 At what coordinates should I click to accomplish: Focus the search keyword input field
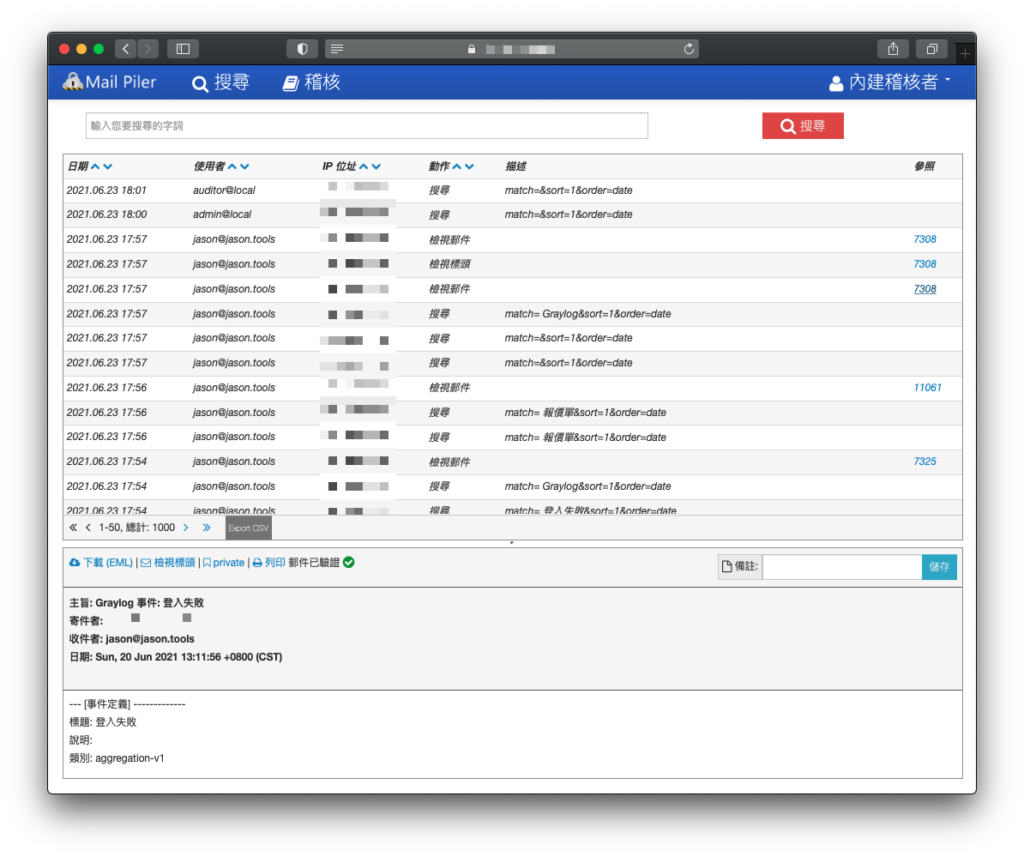point(366,125)
